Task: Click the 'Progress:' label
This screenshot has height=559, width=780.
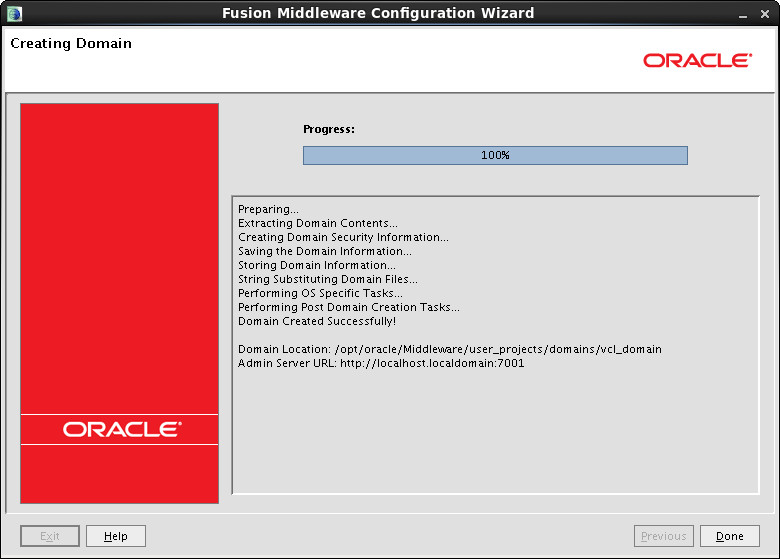Action: coord(329,129)
